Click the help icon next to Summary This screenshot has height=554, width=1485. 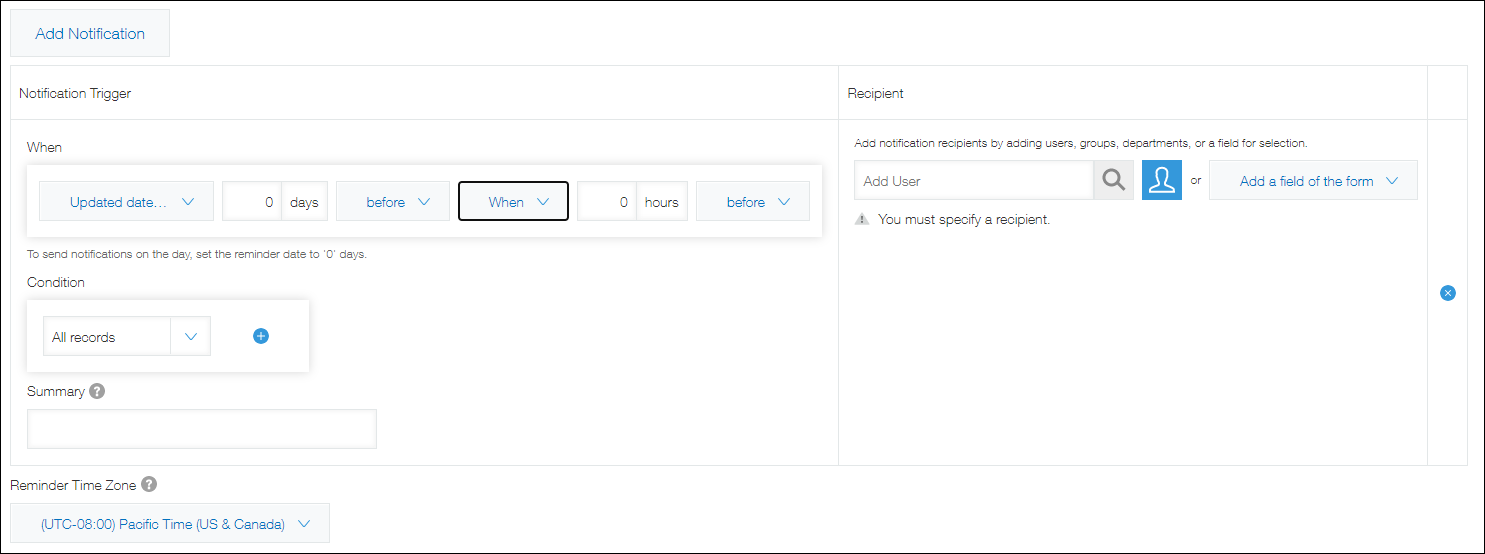(x=97, y=391)
